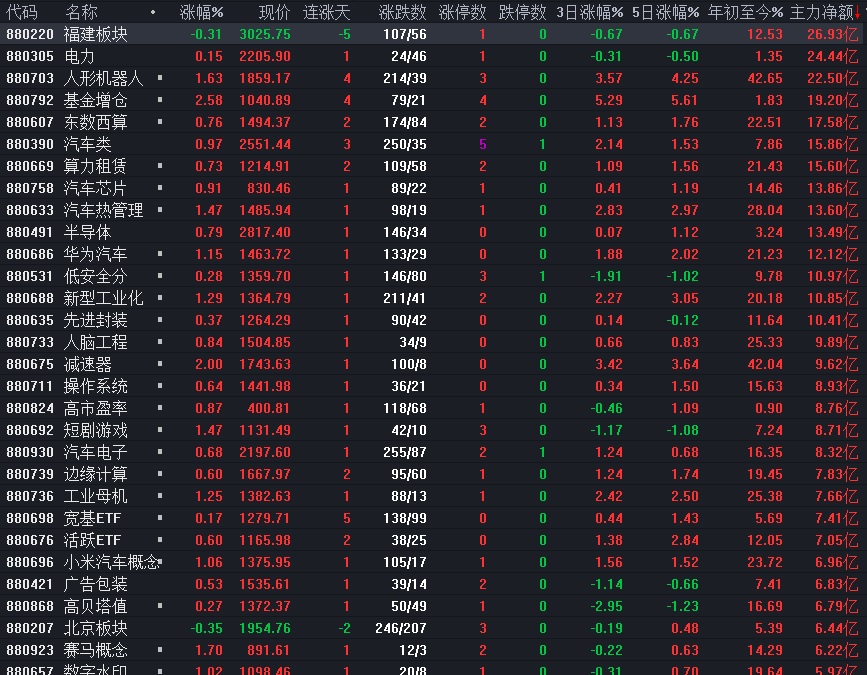
Task: Select the 活跃ETF row
Action: (434, 540)
